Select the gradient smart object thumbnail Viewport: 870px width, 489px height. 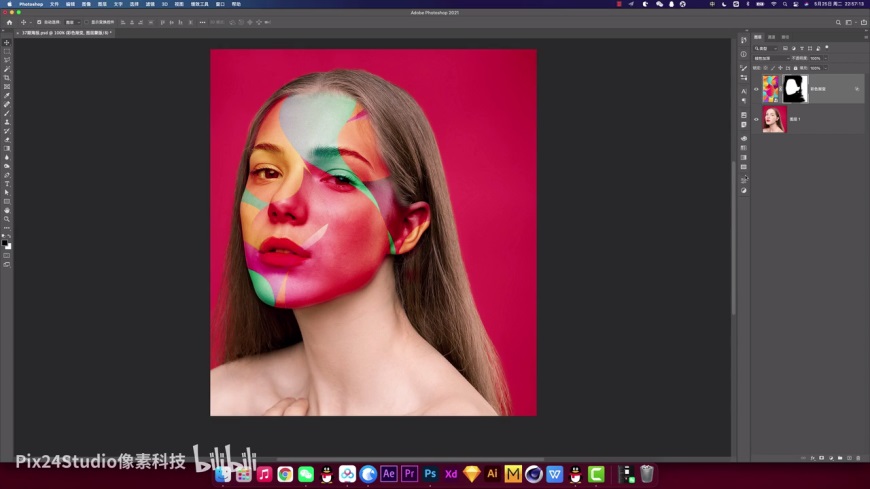tap(770, 89)
